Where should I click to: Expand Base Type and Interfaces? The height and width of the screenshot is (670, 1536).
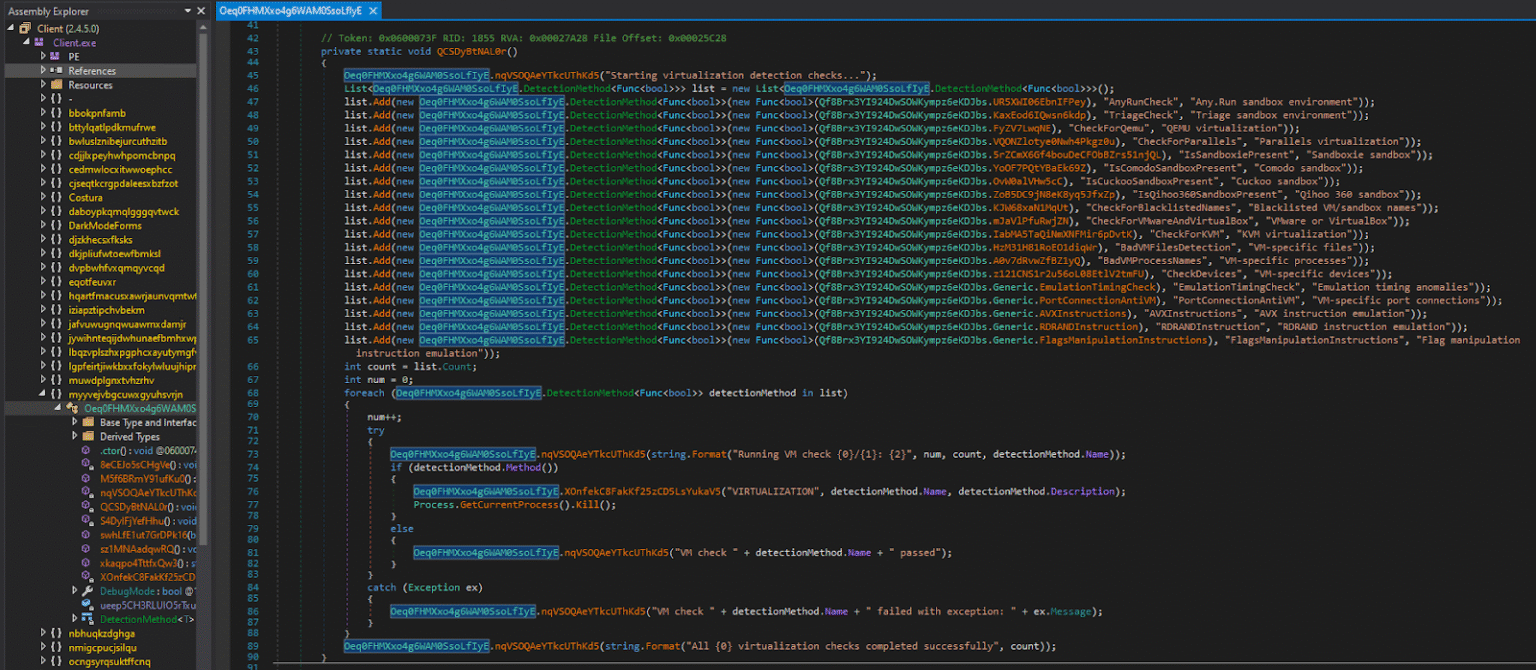tap(74, 423)
